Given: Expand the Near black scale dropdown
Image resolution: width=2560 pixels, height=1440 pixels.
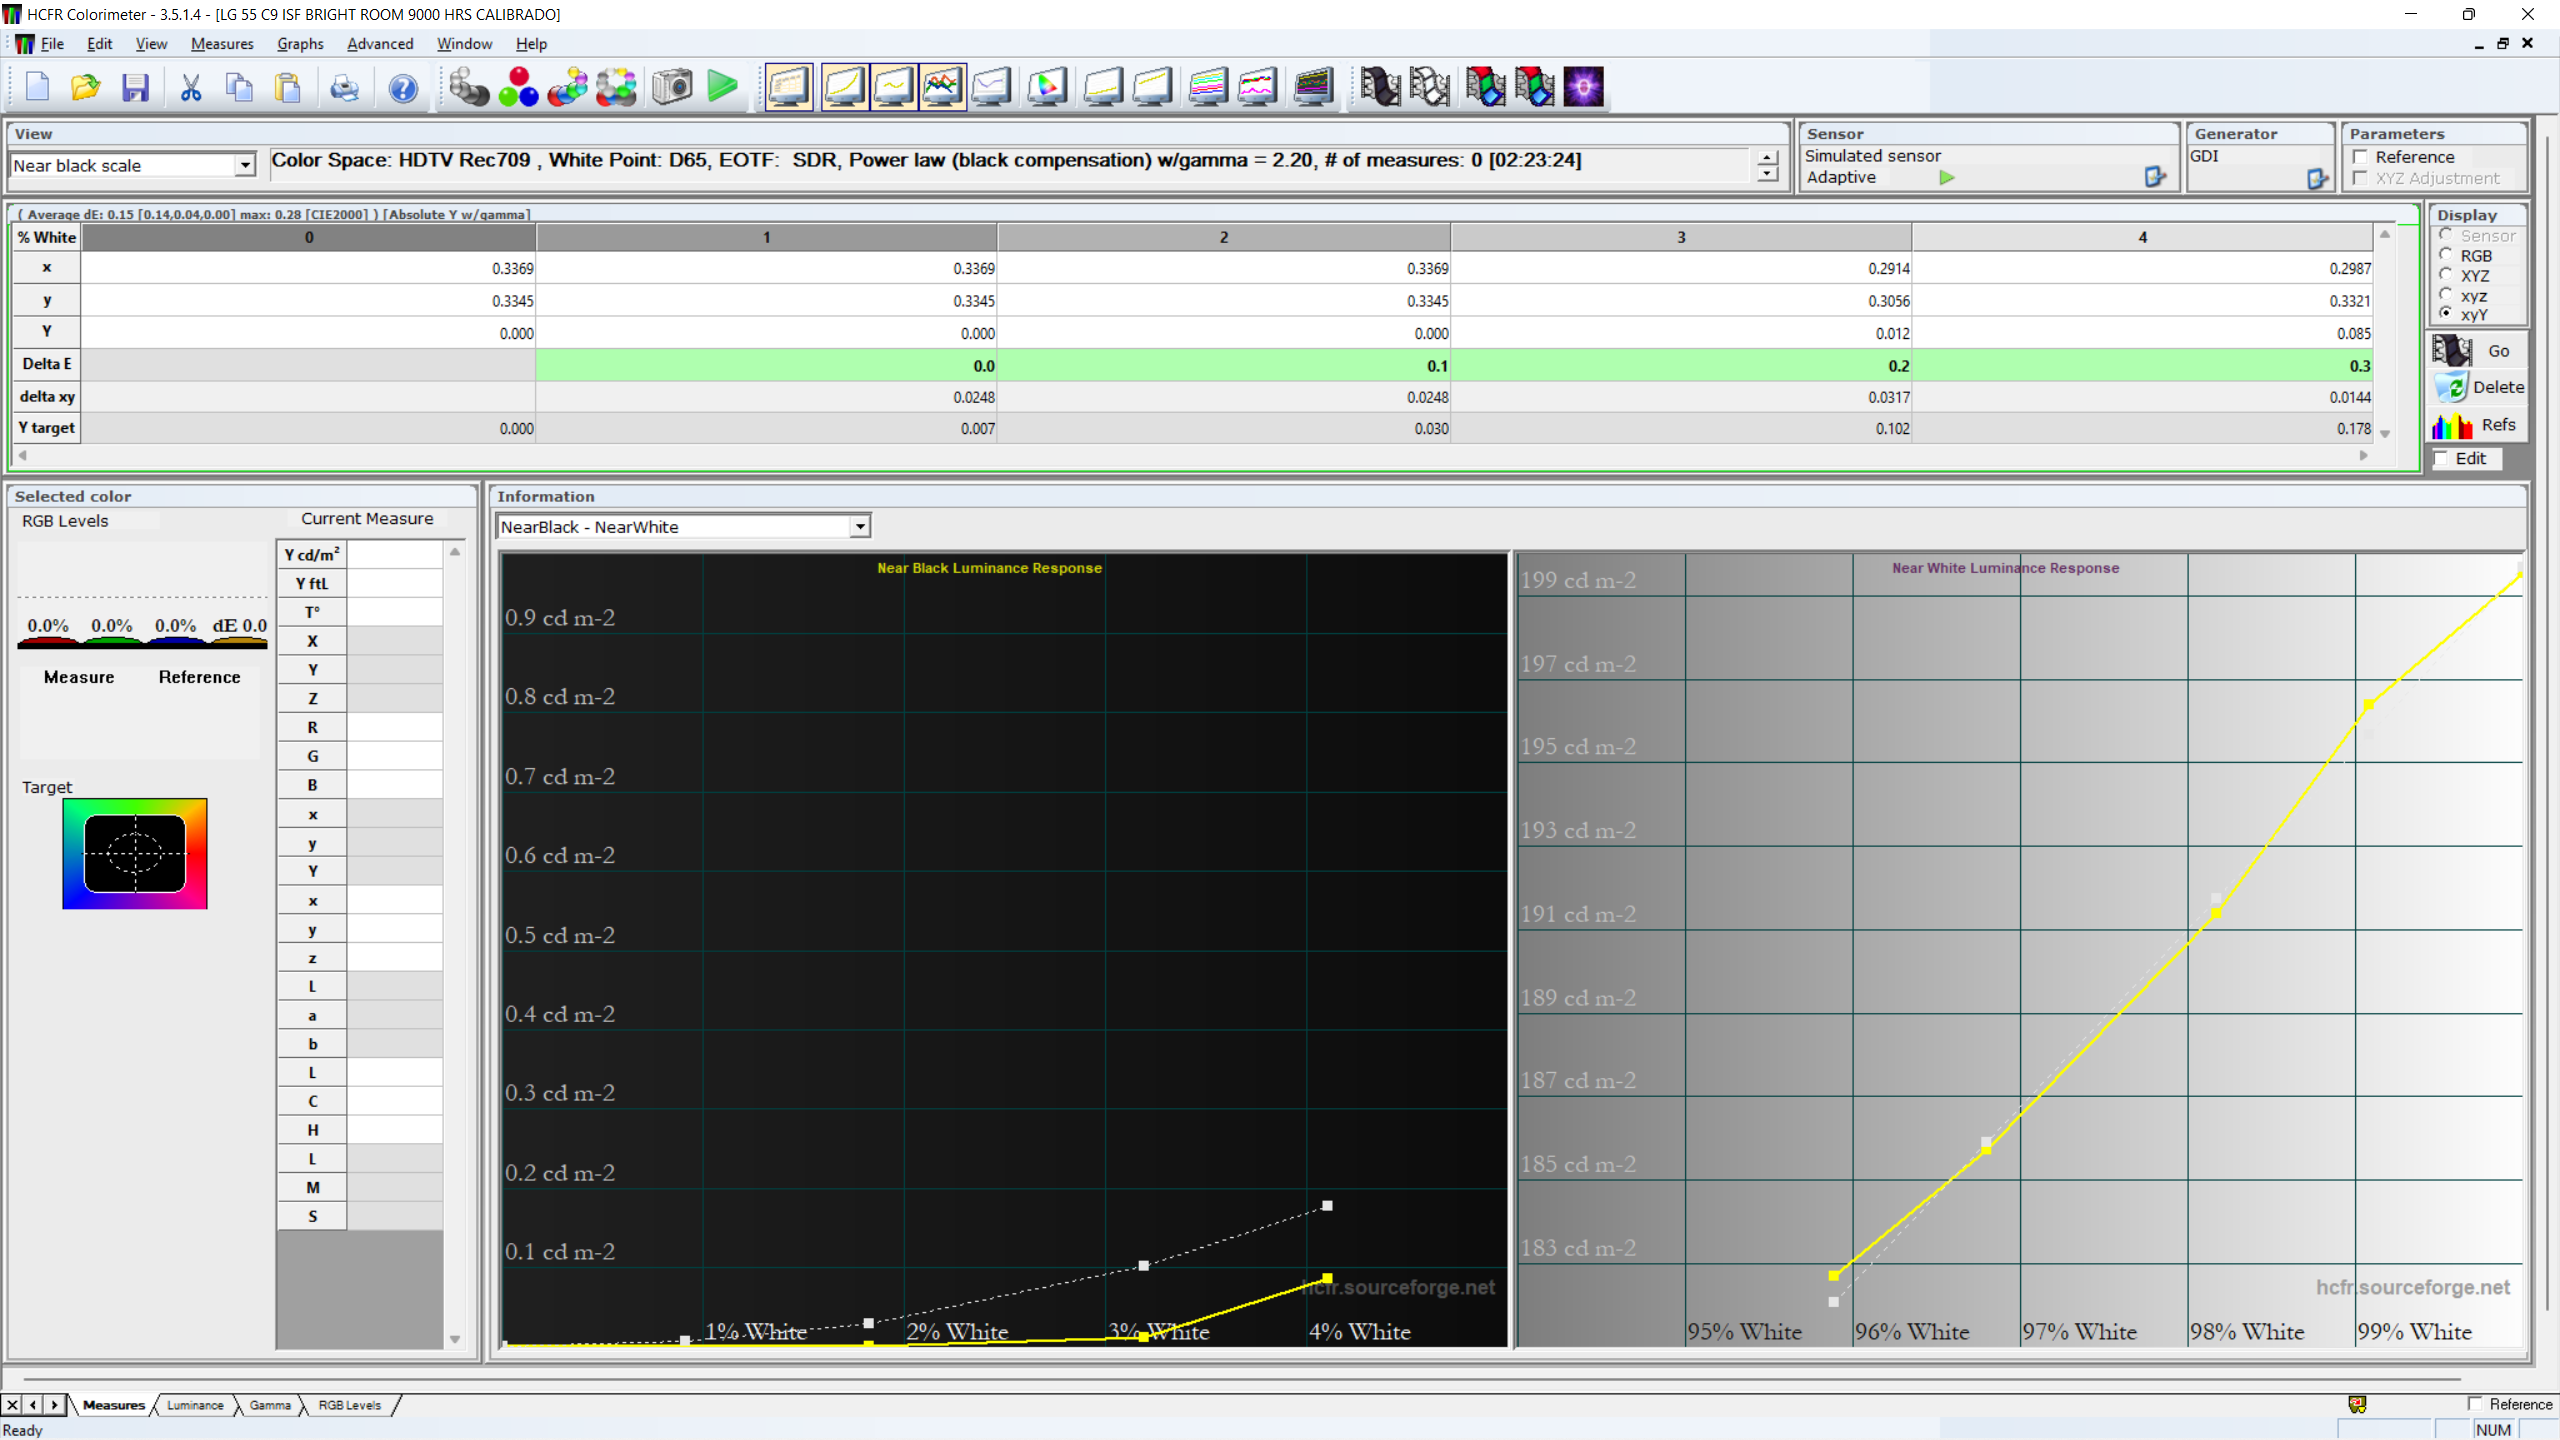Looking at the screenshot, I should (245, 166).
